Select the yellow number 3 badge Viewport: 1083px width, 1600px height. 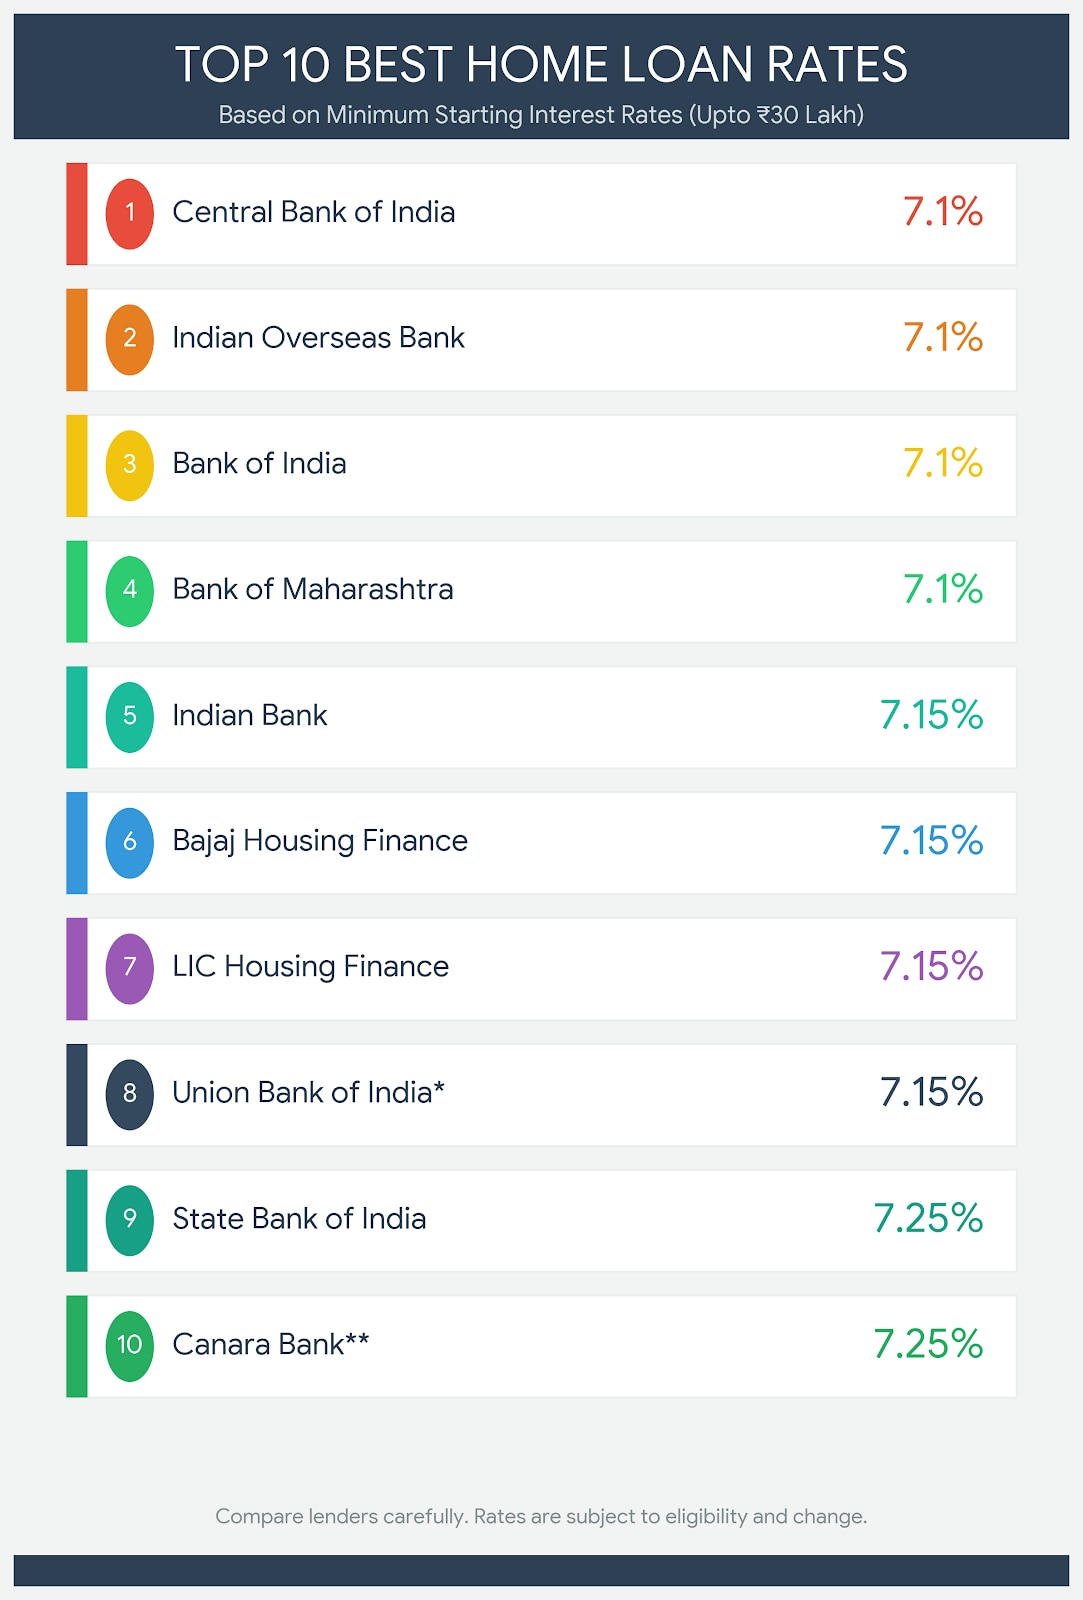click(130, 465)
